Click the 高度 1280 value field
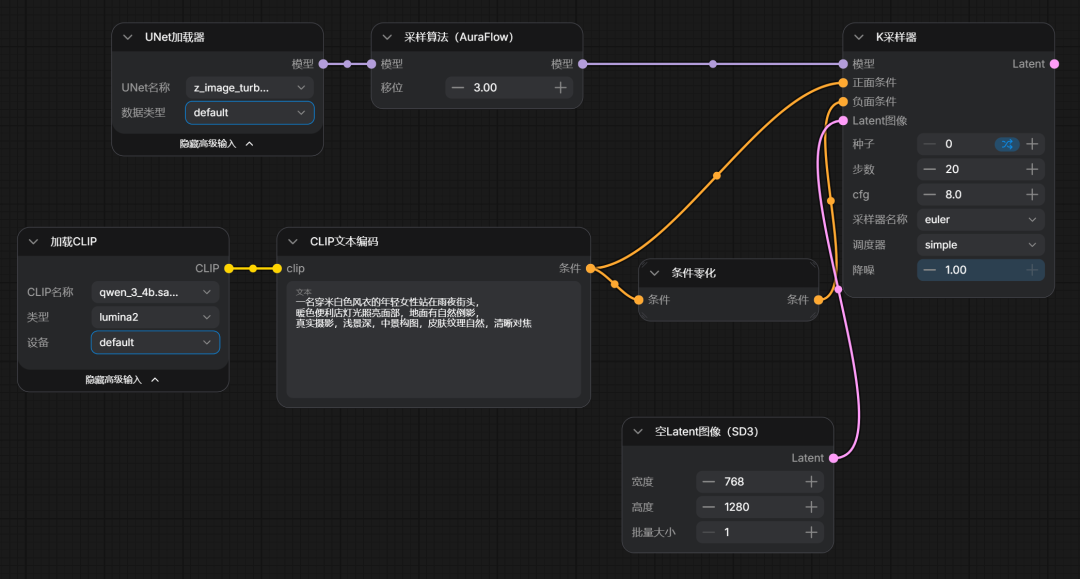The image size is (1080, 579). click(760, 507)
